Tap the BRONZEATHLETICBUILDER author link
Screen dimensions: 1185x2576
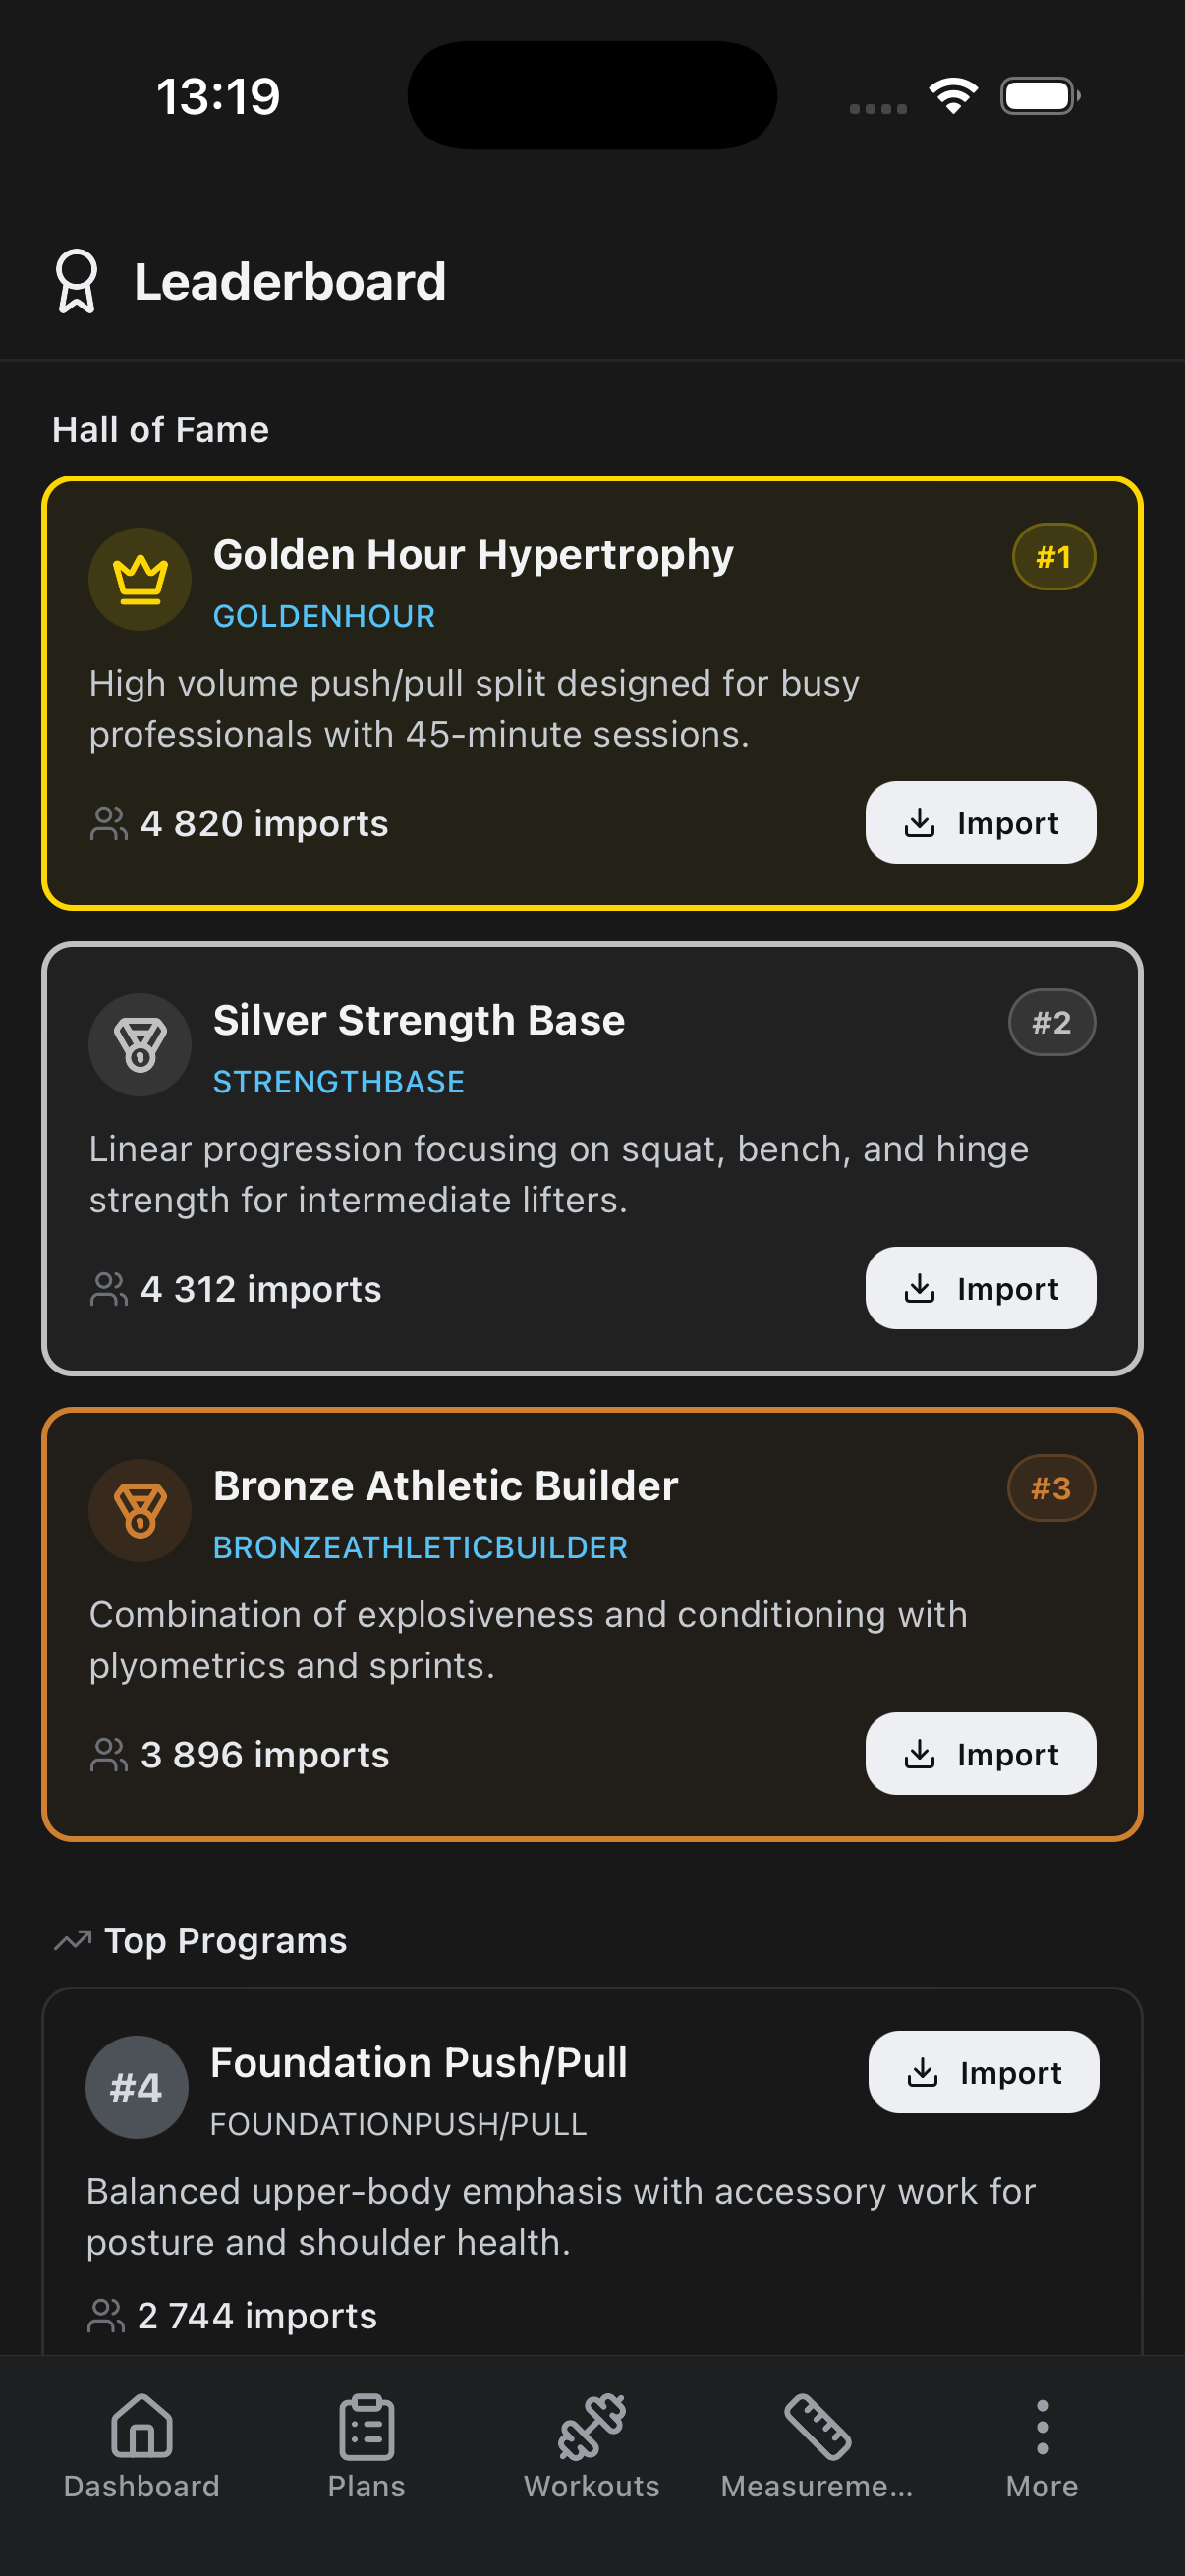click(420, 1547)
